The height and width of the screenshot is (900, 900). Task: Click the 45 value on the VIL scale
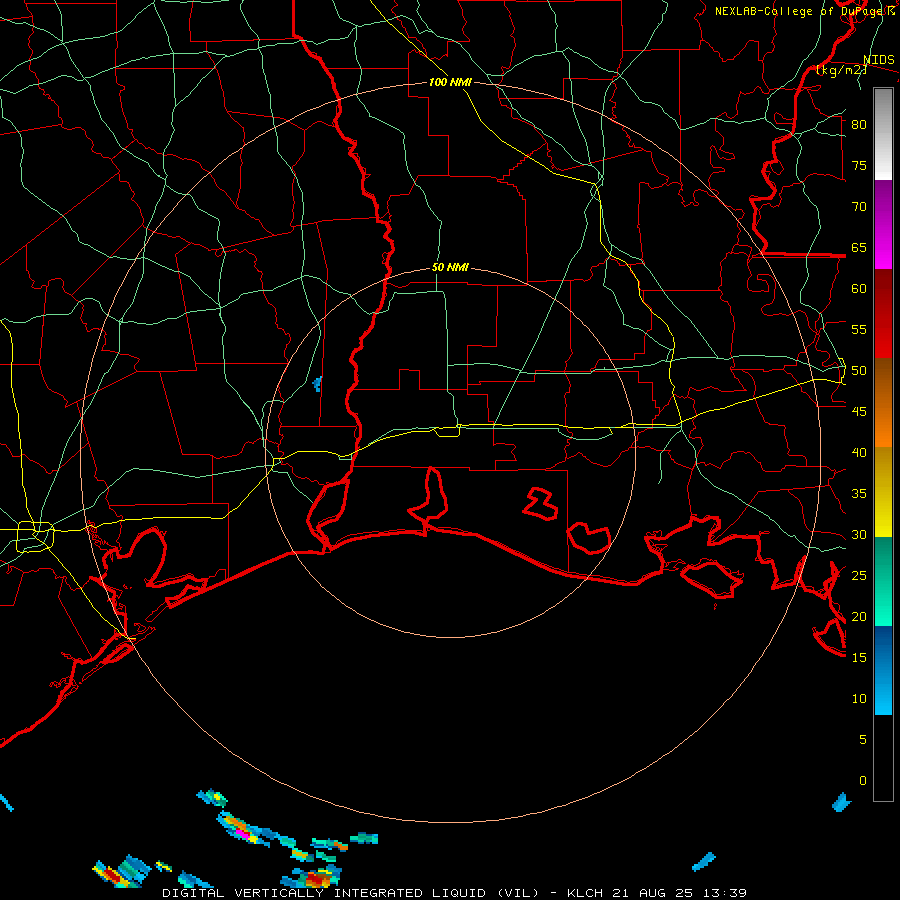859,412
